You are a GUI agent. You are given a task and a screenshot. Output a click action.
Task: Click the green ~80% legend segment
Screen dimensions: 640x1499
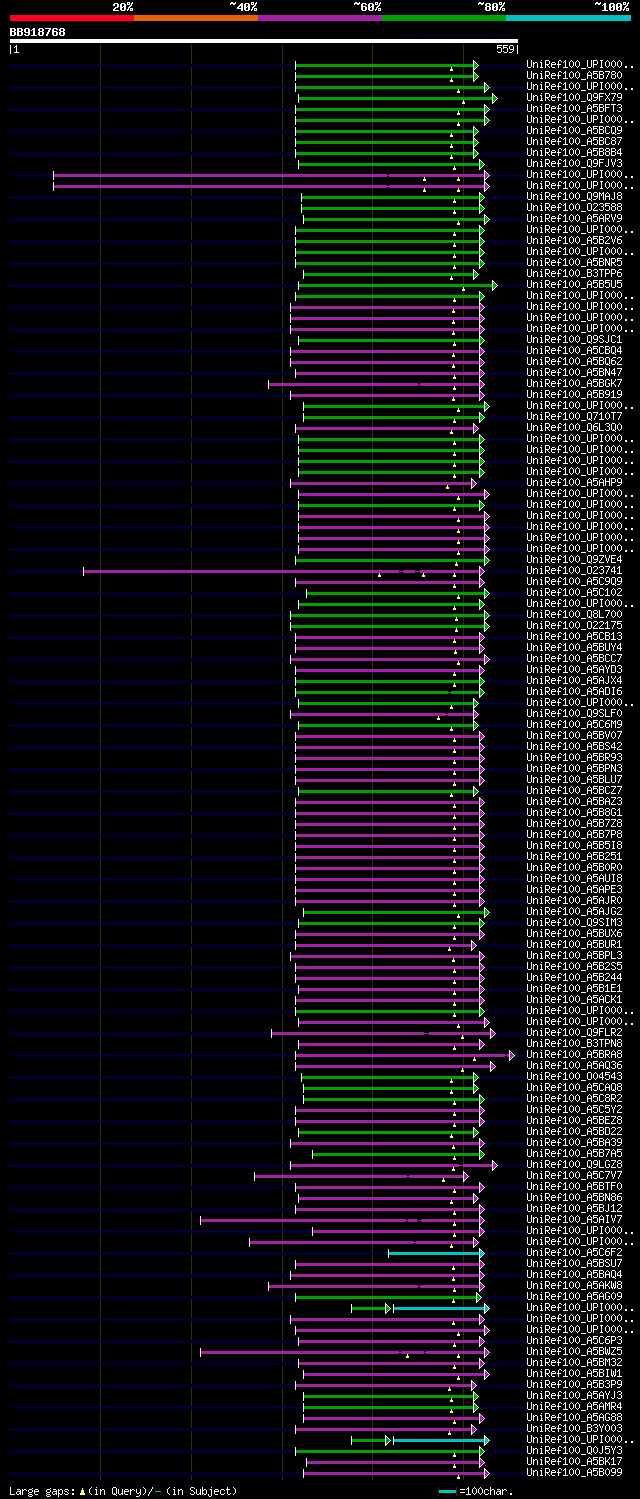point(444,18)
